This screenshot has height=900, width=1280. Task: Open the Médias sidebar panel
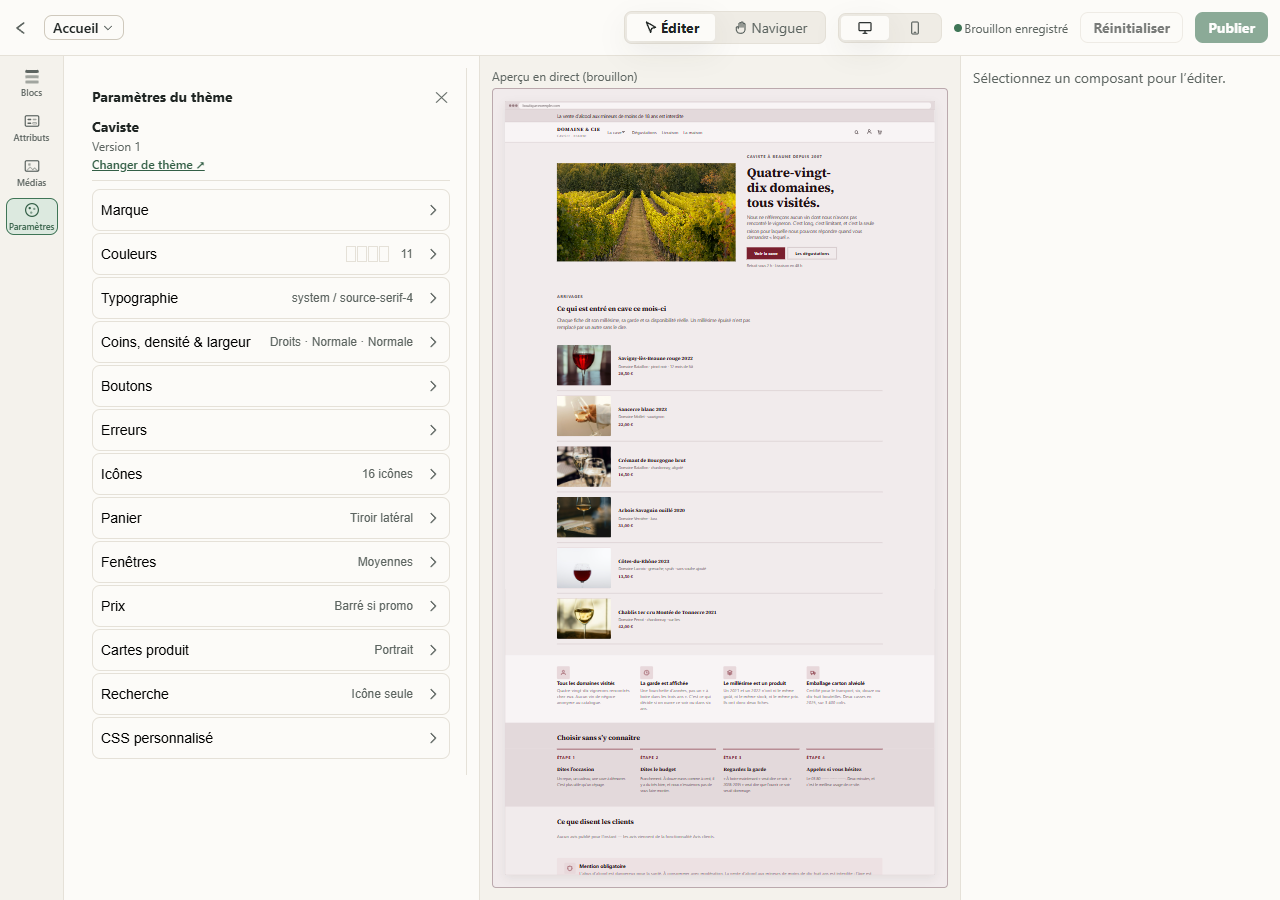point(32,173)
